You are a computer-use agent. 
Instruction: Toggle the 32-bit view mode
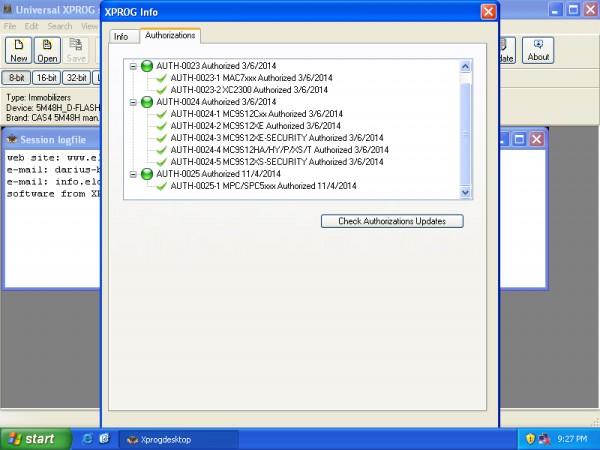[77, 78]
